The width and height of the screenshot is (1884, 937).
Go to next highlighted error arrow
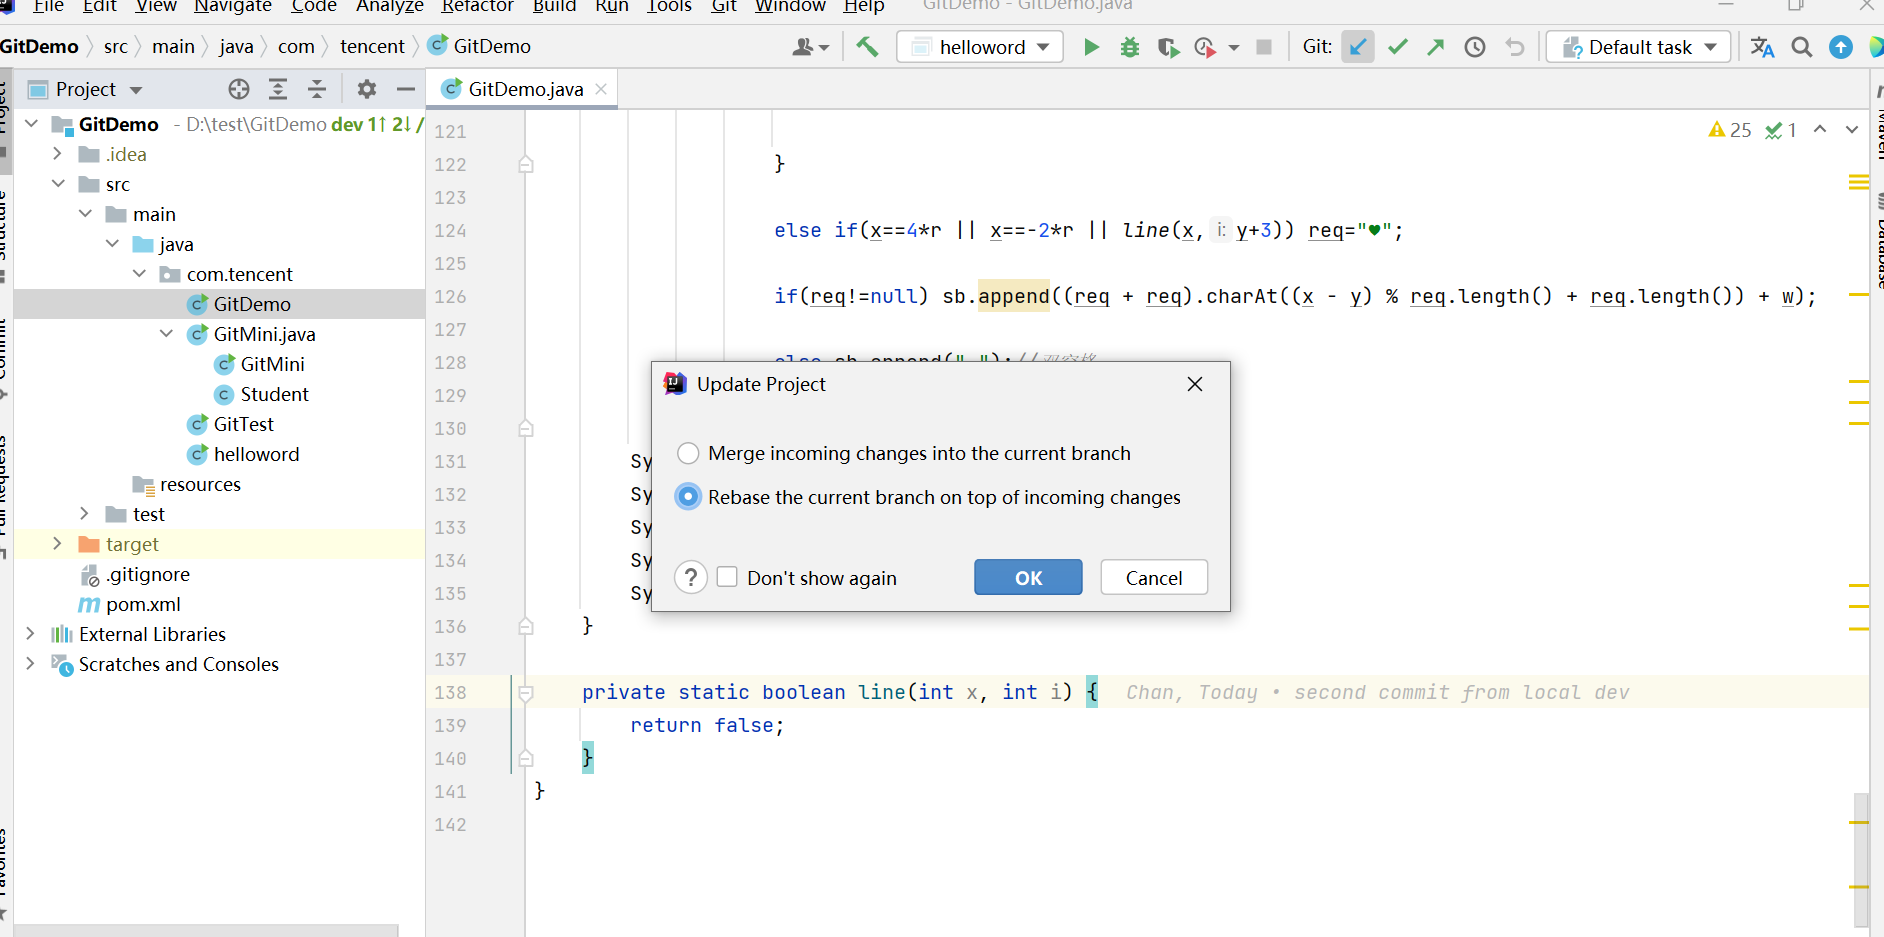tap(1852, 129)
